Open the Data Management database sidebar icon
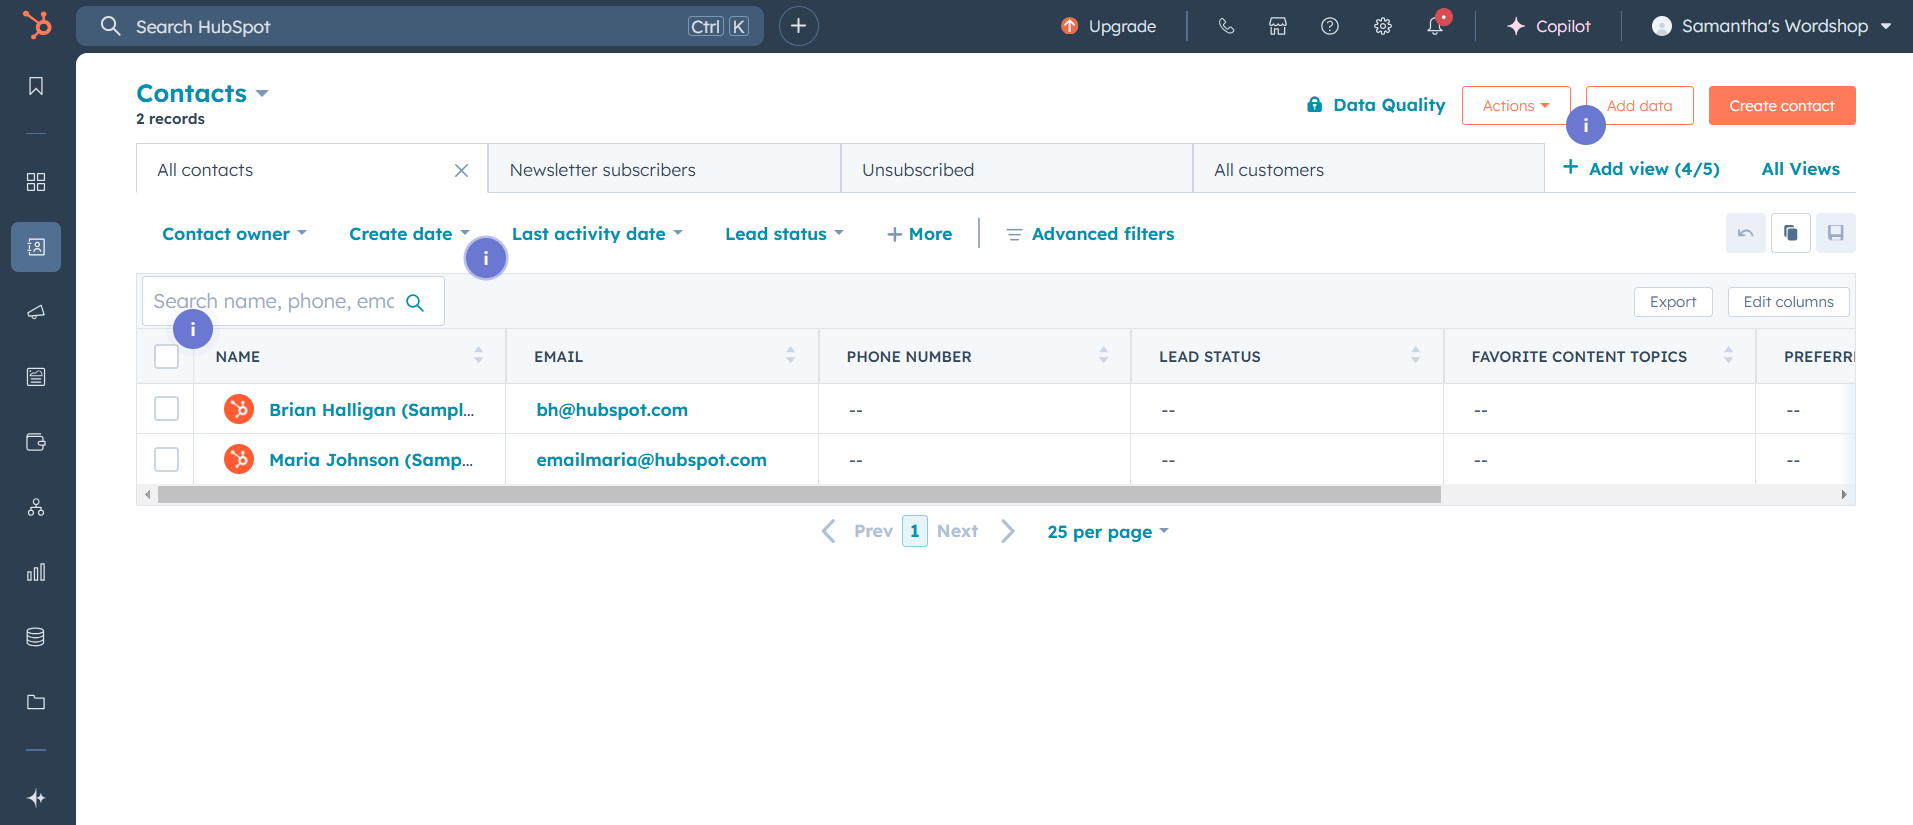 coord(36,637)
